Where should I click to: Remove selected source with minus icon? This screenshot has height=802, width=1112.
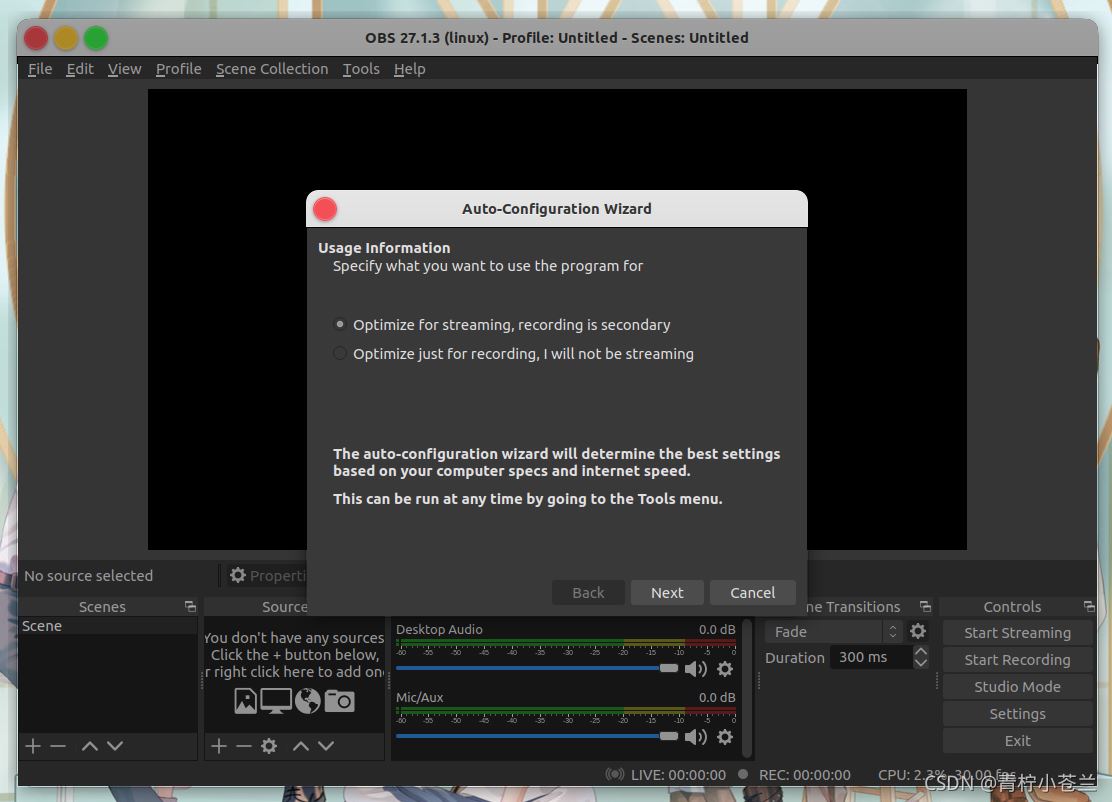click(x=244, y=746)
